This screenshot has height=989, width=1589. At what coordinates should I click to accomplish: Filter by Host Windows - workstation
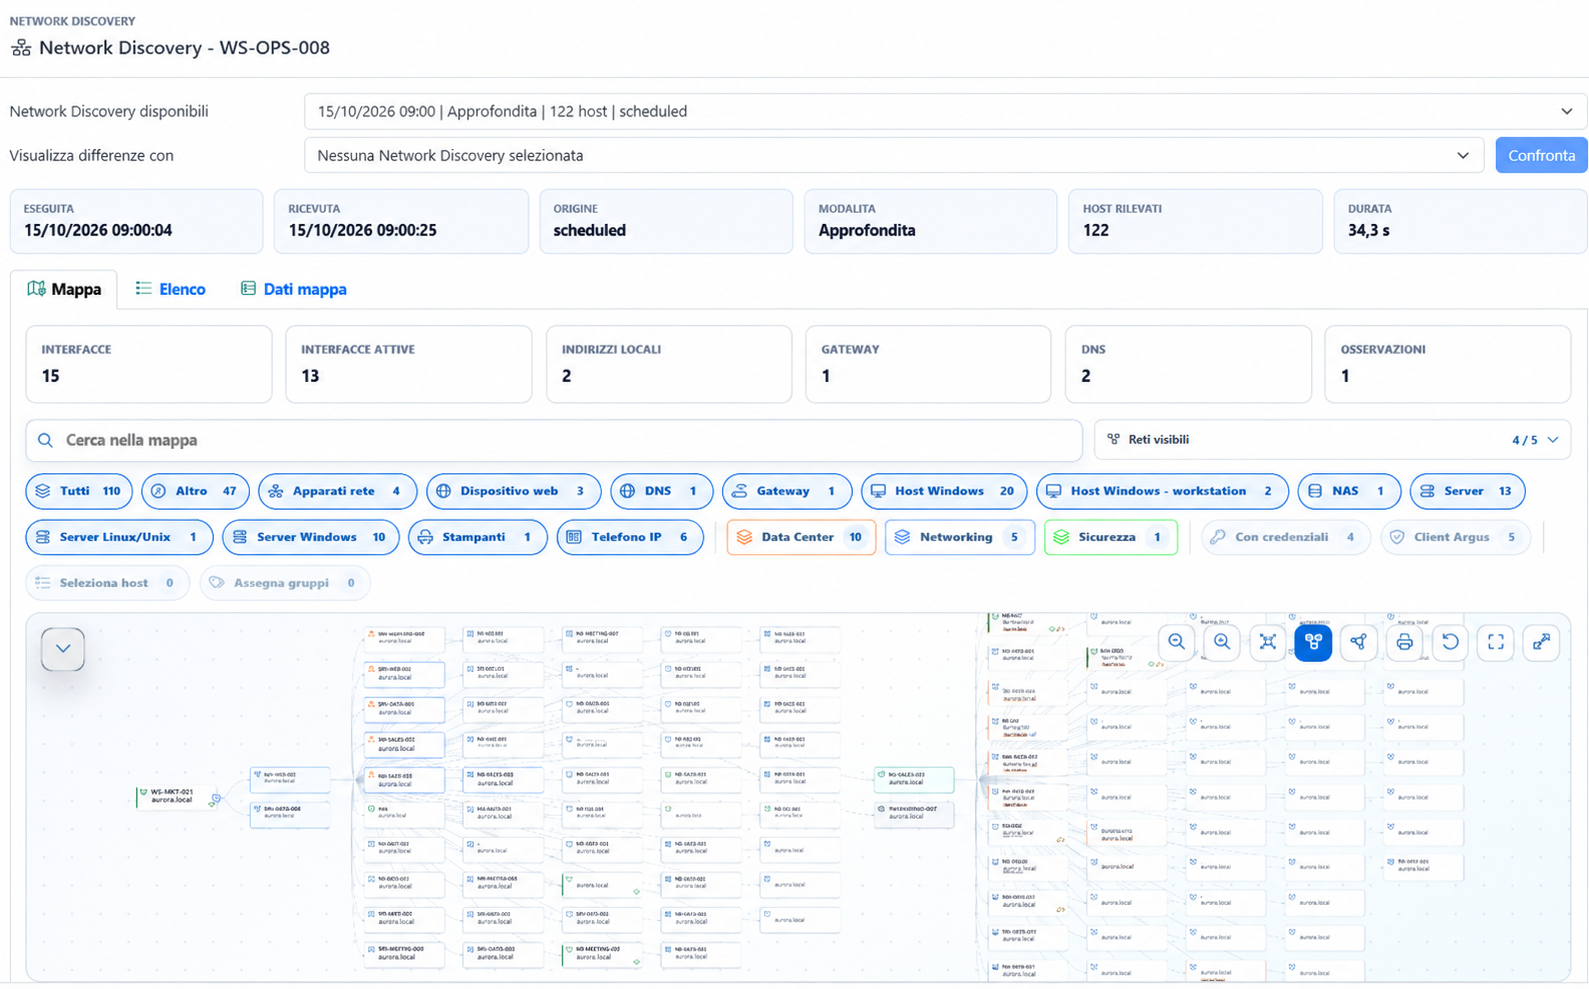click(1162, 491)
